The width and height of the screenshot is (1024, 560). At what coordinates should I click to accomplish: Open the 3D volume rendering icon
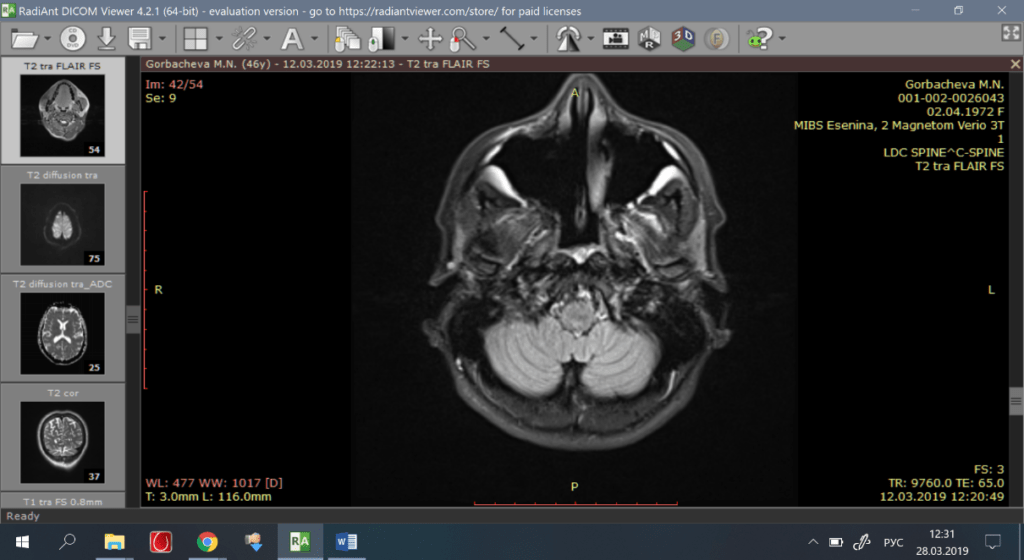pyautogui.click(x=683, y=39)
